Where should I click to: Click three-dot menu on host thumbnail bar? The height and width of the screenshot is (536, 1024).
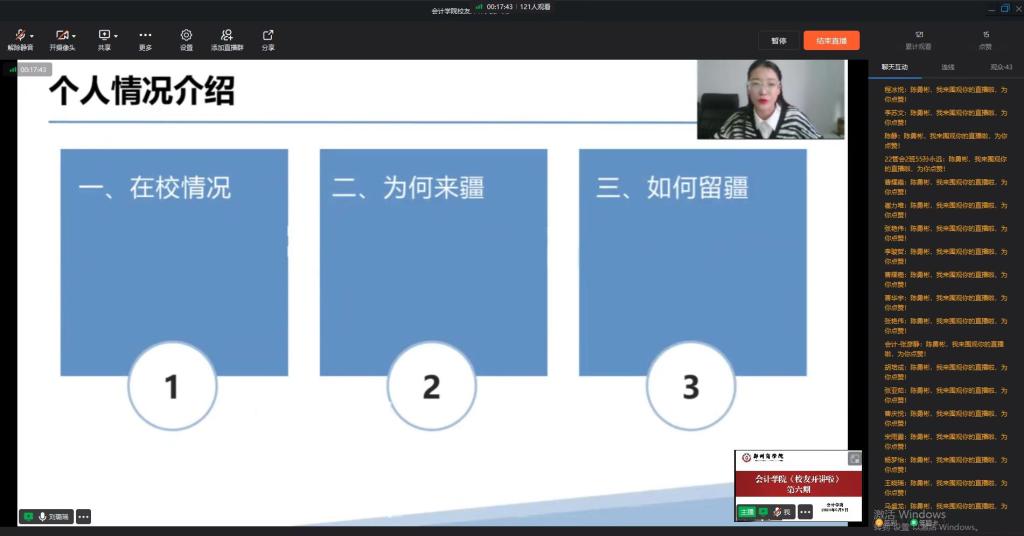click(x=805, y=512)
